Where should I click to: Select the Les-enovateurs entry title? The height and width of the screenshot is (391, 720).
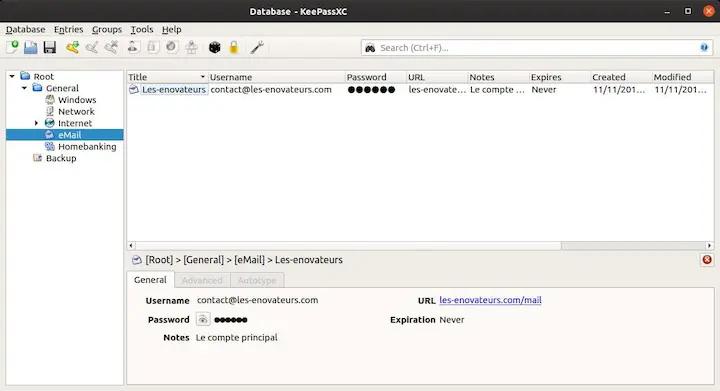tap(174, 89)
